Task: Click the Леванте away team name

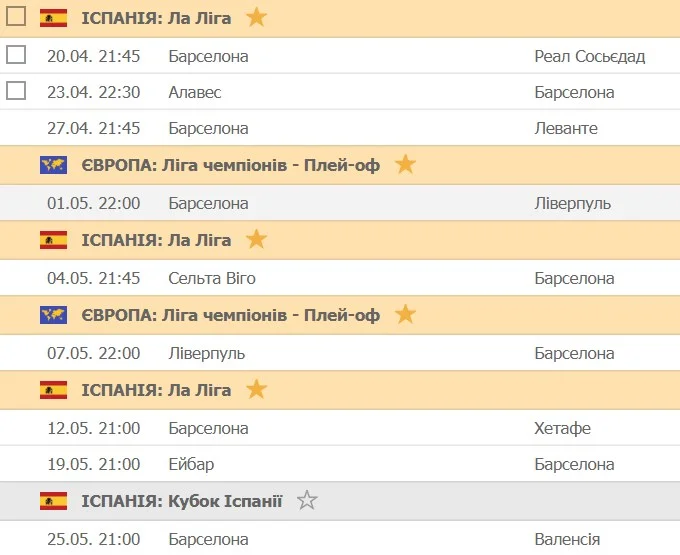Action: [566, 128]
